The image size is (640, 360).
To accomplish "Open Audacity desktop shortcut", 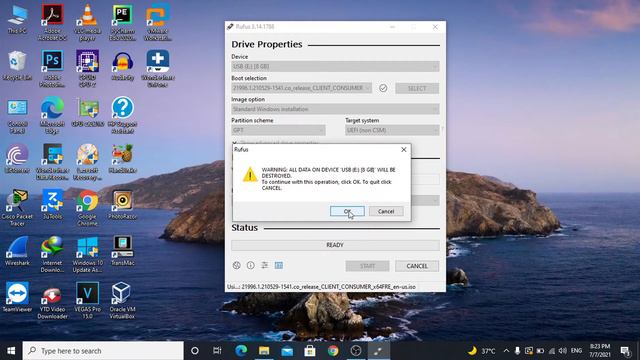I will (122, 65).
